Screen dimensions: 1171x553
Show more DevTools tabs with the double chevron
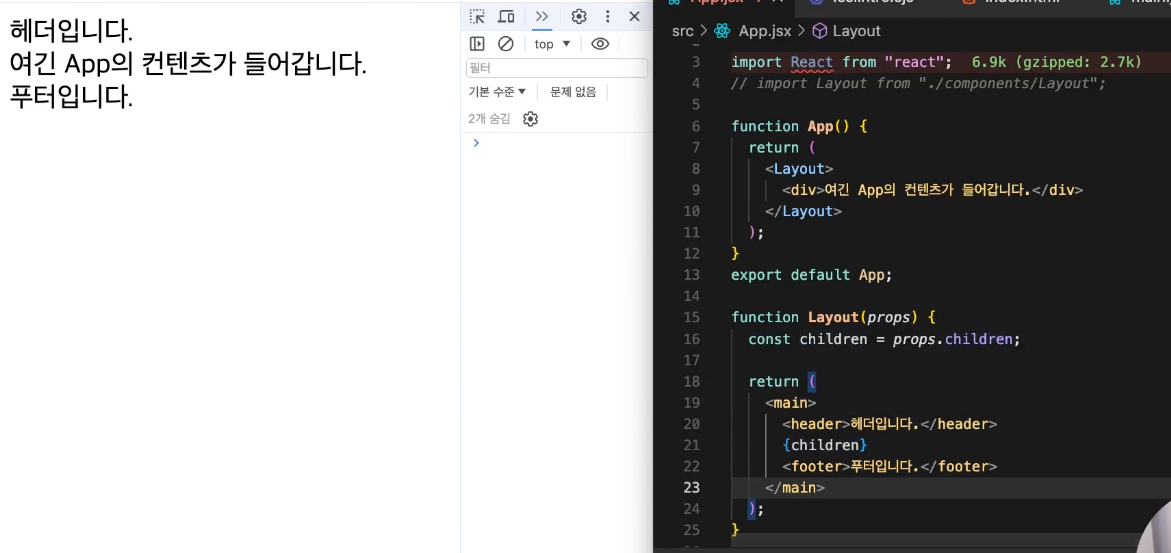[542, 16]
